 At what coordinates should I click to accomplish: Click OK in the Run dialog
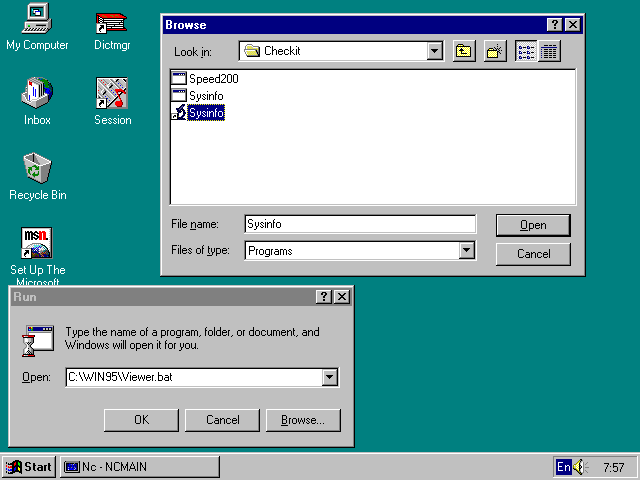[x=141, y=420]
